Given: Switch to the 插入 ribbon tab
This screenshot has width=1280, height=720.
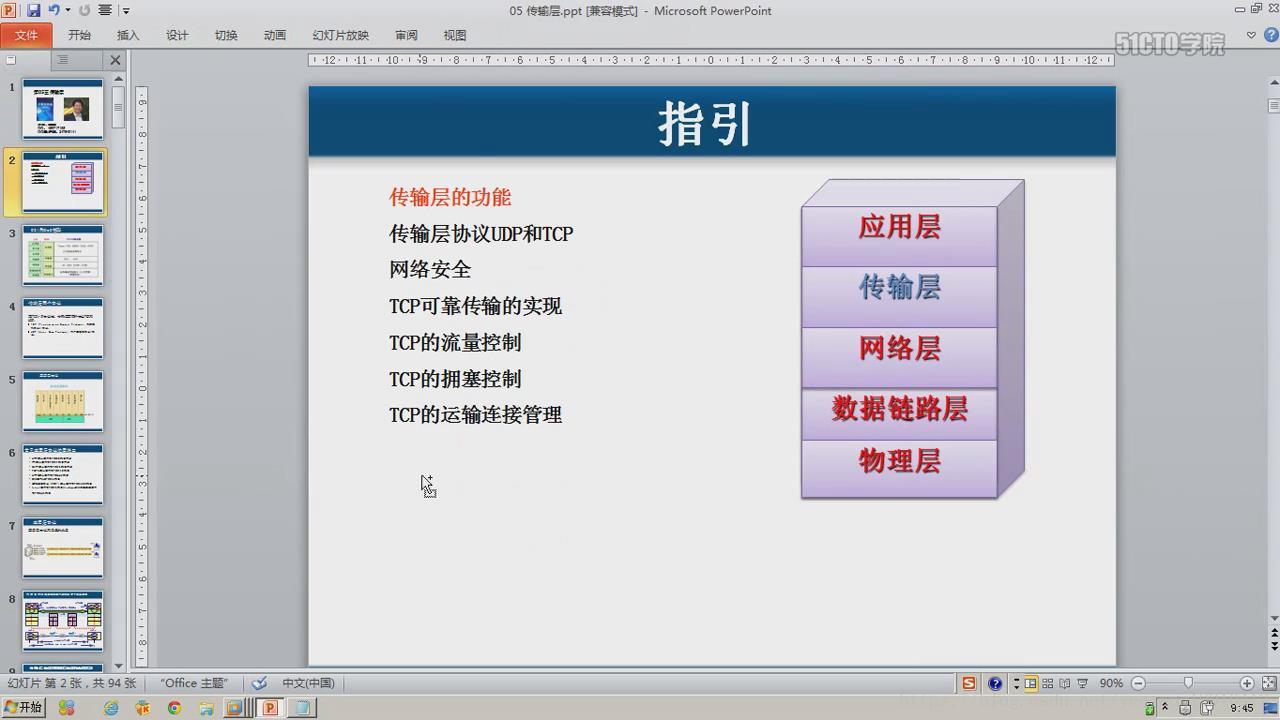Looking at the screenshot, I should [x=128, y=35].
